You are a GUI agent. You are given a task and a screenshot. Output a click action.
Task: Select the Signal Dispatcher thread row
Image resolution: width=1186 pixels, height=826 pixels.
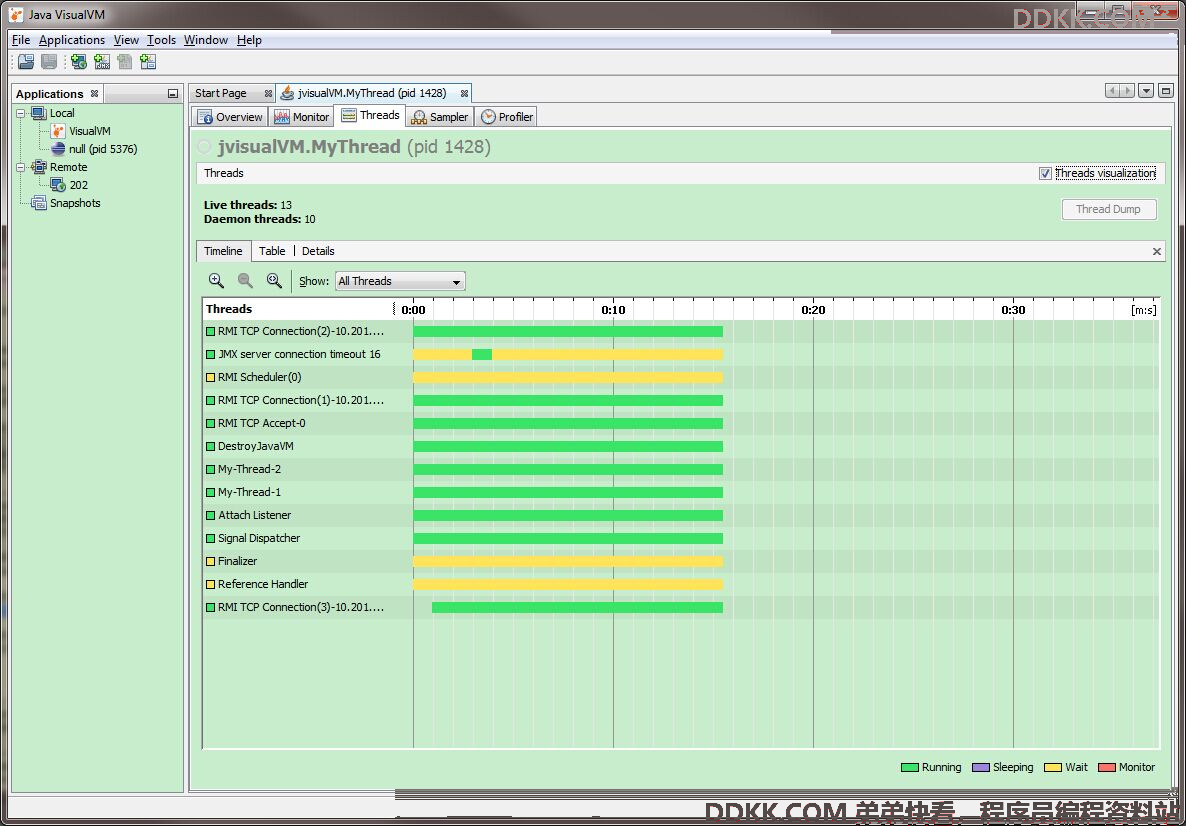pyautogui.click(x=681, y=538)
